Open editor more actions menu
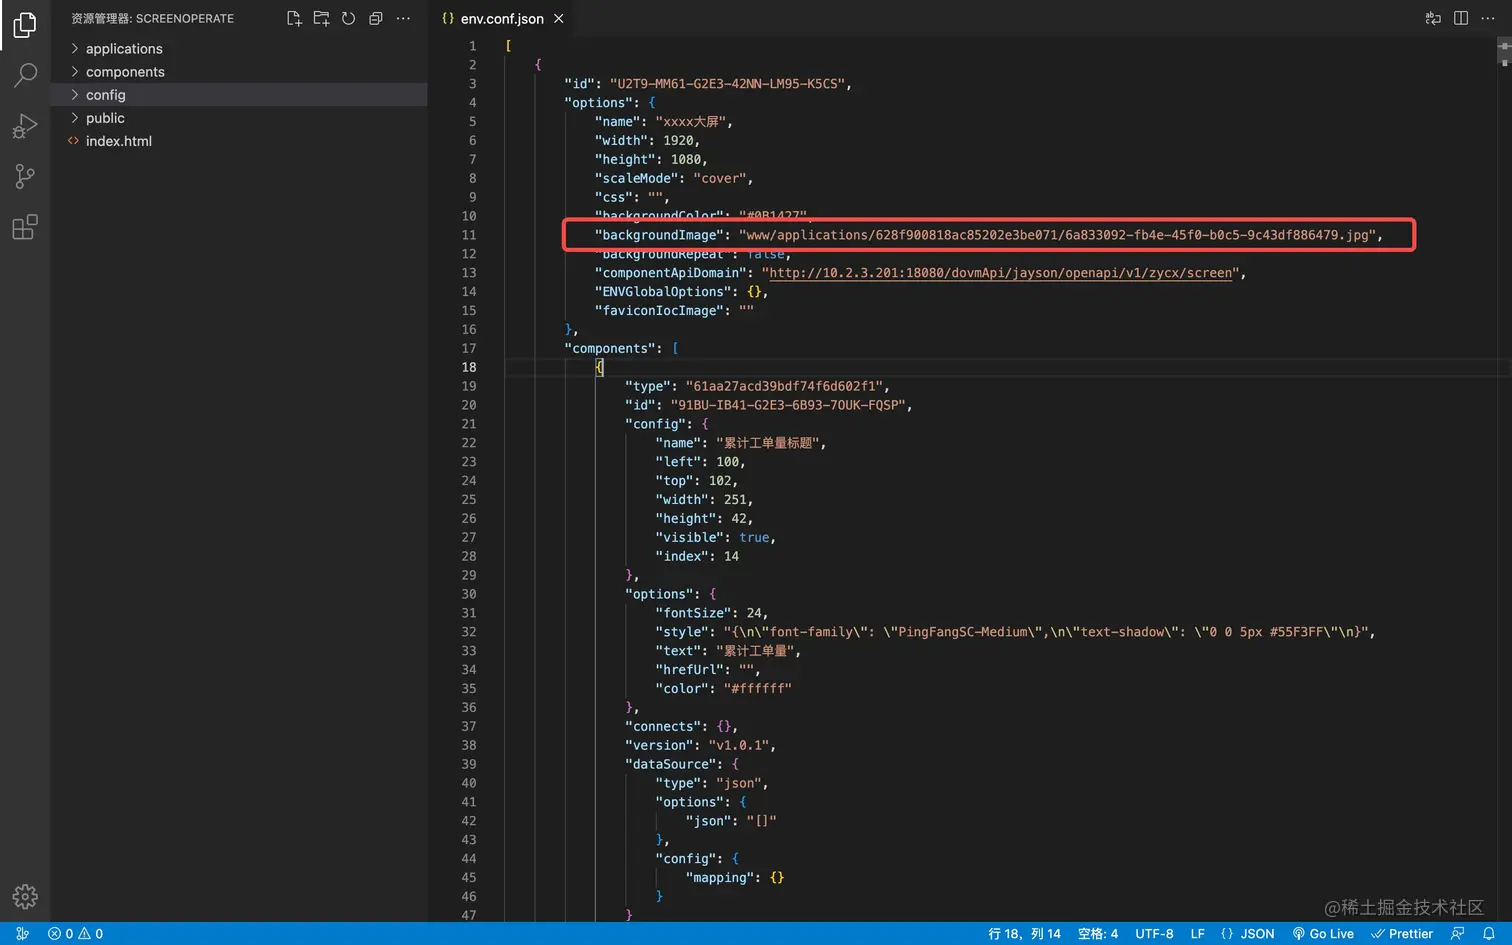The height and width of the screenshot is (945, 1512). (x=1488, y=18)
